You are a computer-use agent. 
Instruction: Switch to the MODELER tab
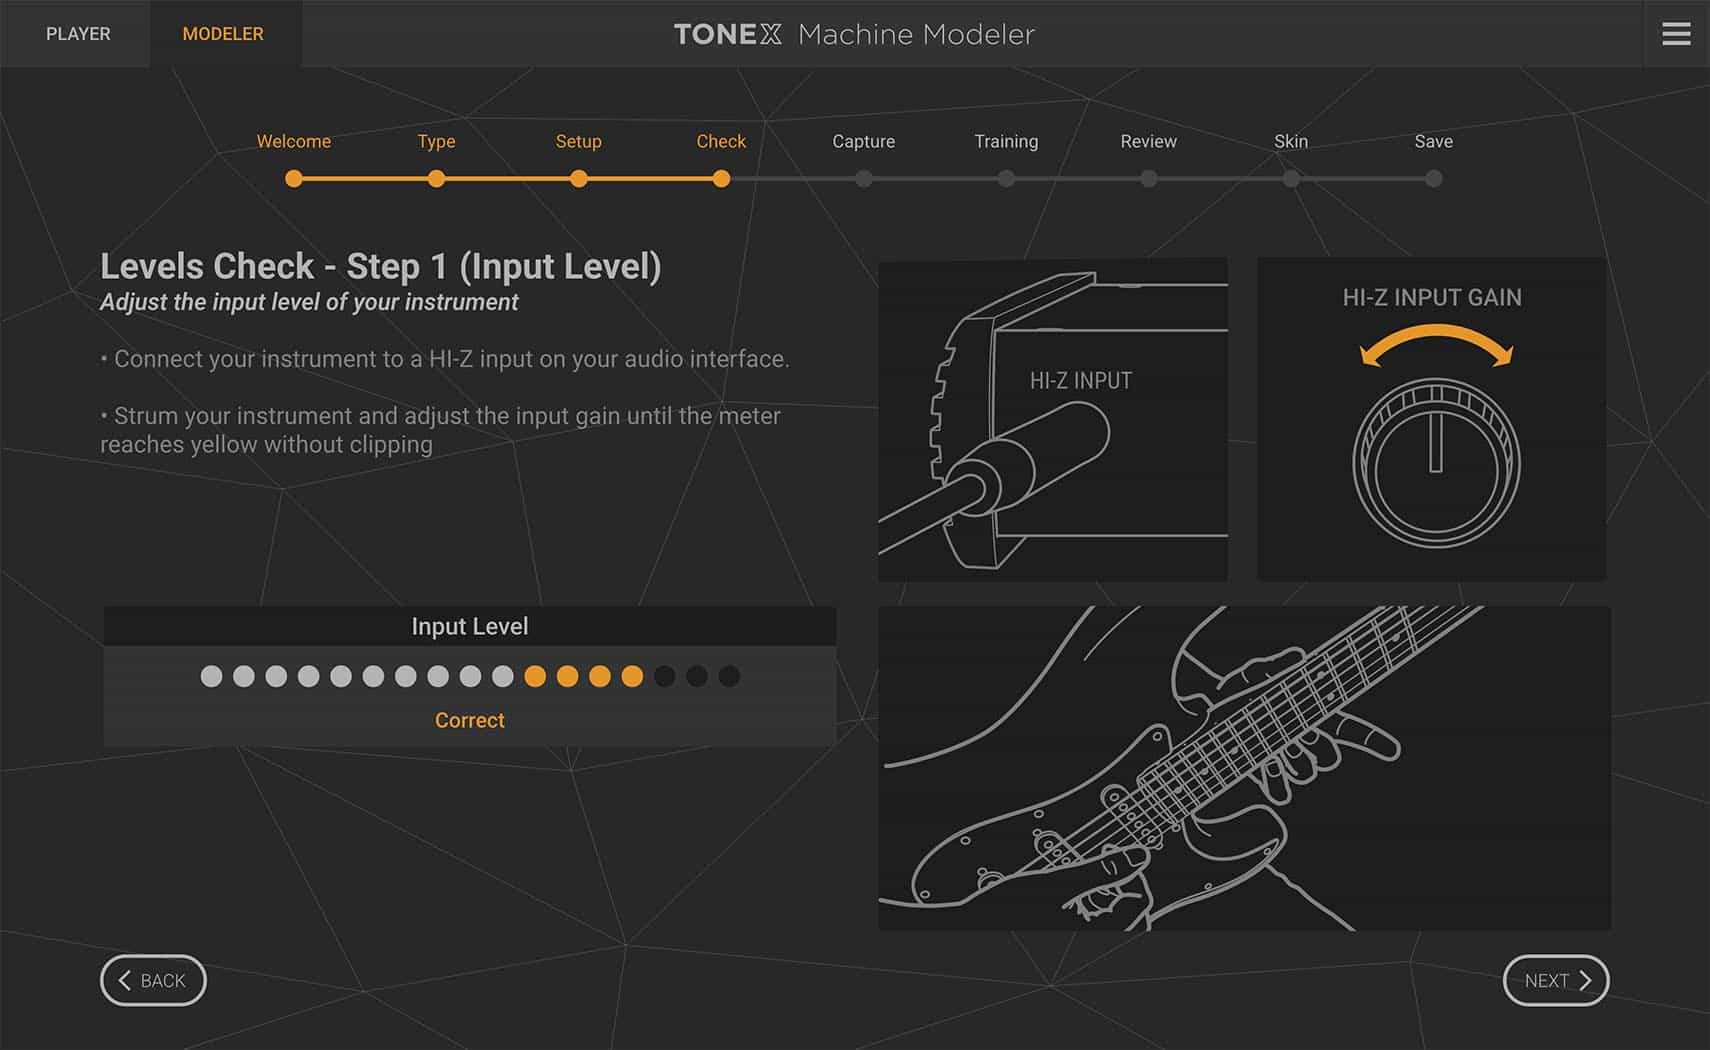pyautogui.click(x=223, y=33)
